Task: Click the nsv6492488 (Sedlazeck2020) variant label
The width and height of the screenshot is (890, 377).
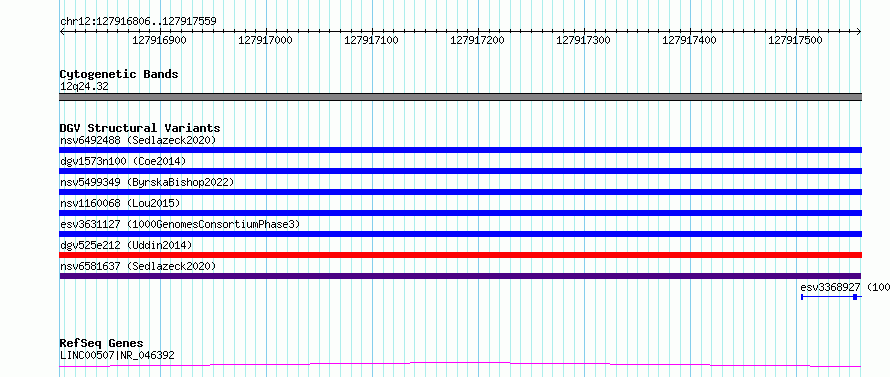Action: click(138, 140)
